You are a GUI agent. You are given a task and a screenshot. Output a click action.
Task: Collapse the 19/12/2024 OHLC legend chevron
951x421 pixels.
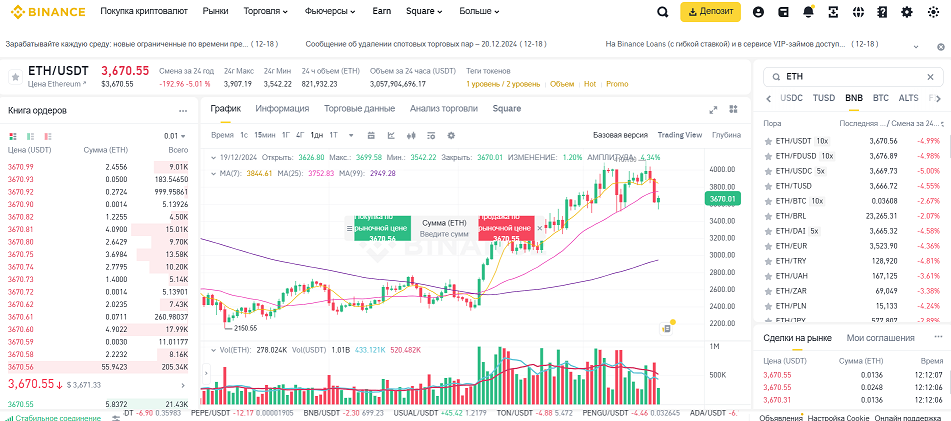213,157
